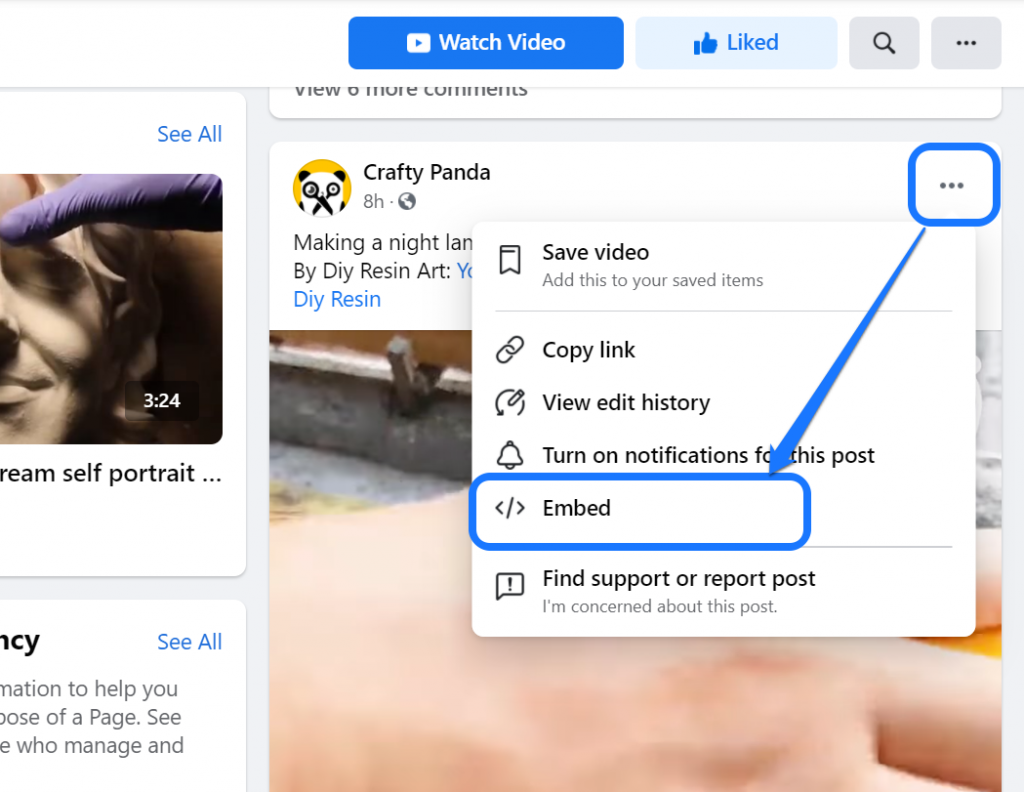This screenshot has width=1024, height=792.
Task: Click the Watch Video button
Action: pos(485,43)
